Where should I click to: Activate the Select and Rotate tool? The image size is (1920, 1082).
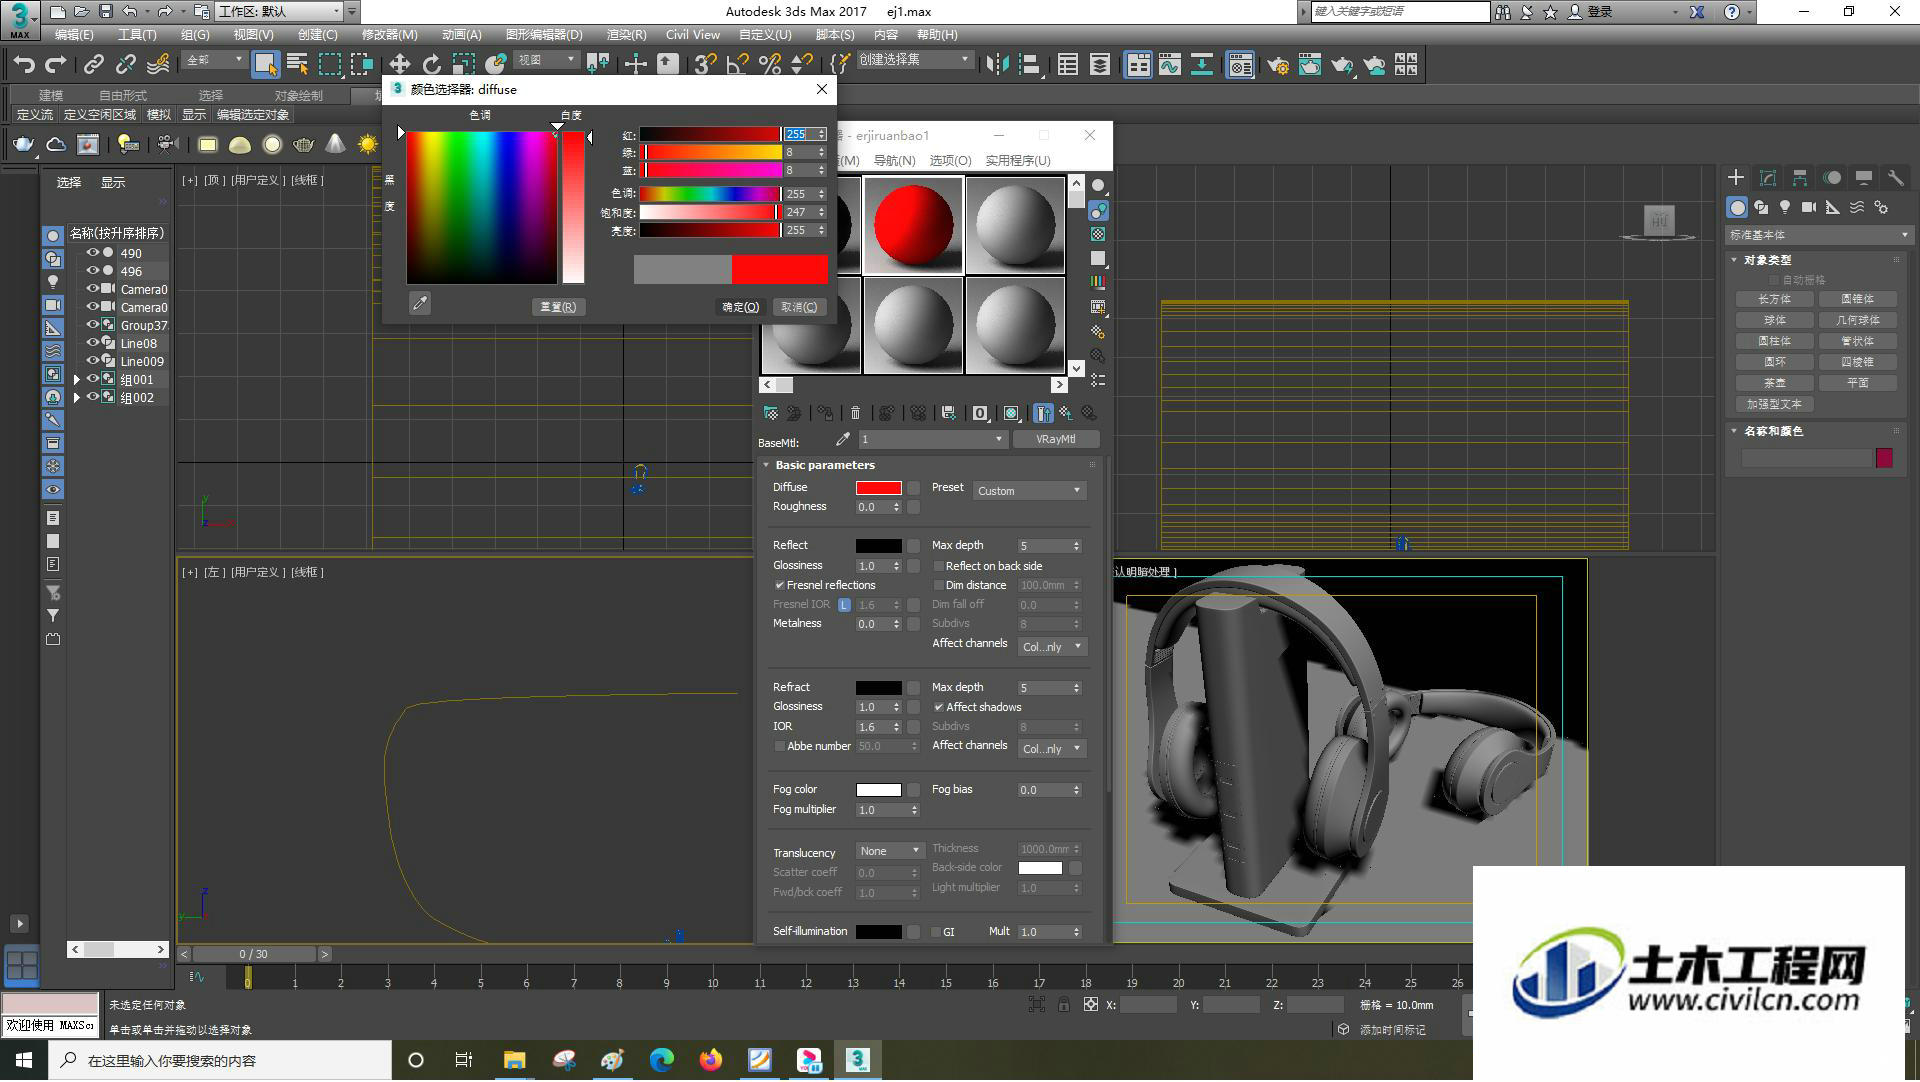pyautogui.click(x=431, y=65)
